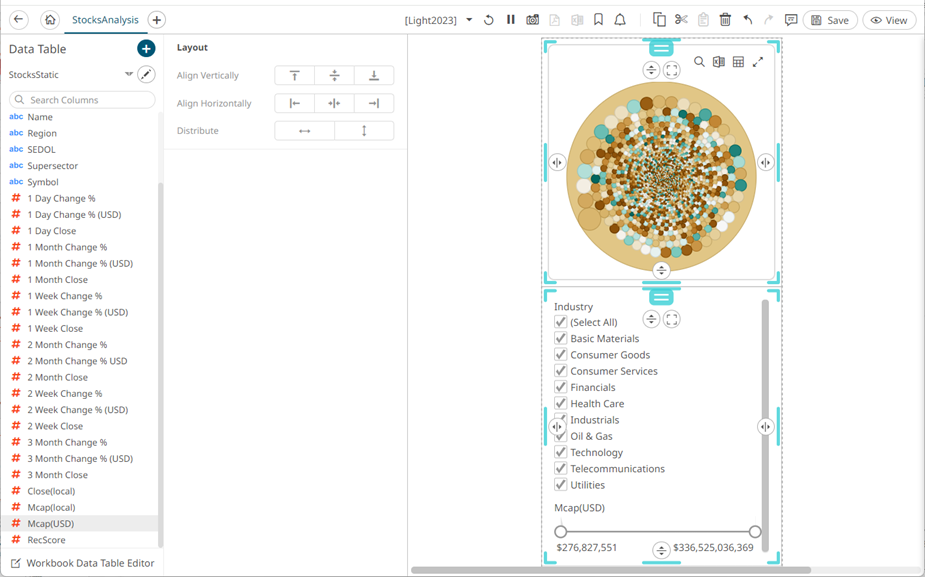Pause real-time data with the pause icon
Image resolution: width=925 pixels, height=577 pixels.
click(511, 20)
